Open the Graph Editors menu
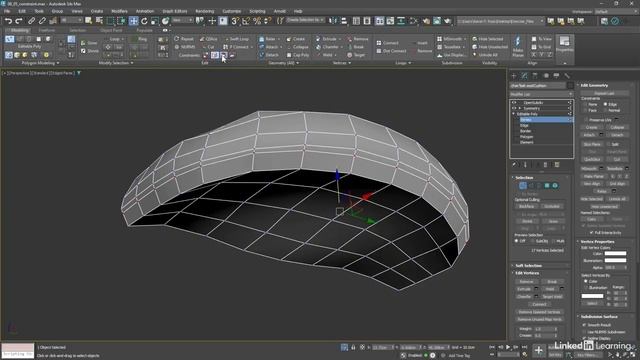Screen dimensions: 640x360 pyautogui.click(x=174, y=11)
